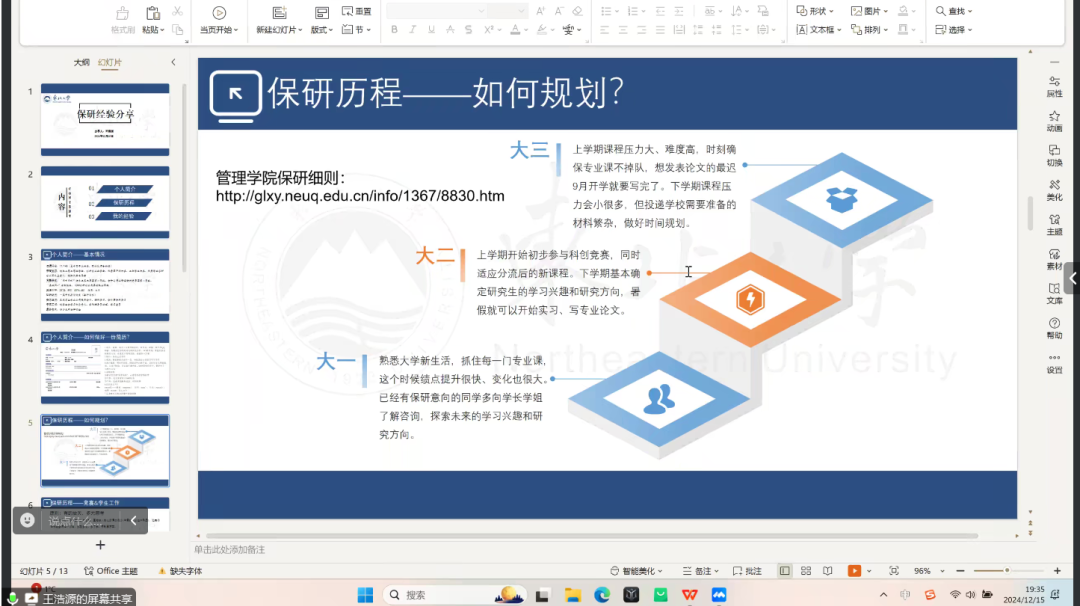
Task: Open the Library (文库) side panel
Action: pos(1054,294)
